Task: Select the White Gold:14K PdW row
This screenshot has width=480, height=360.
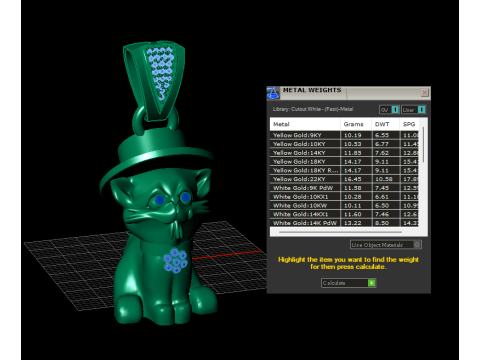Action: click(344, 223)
